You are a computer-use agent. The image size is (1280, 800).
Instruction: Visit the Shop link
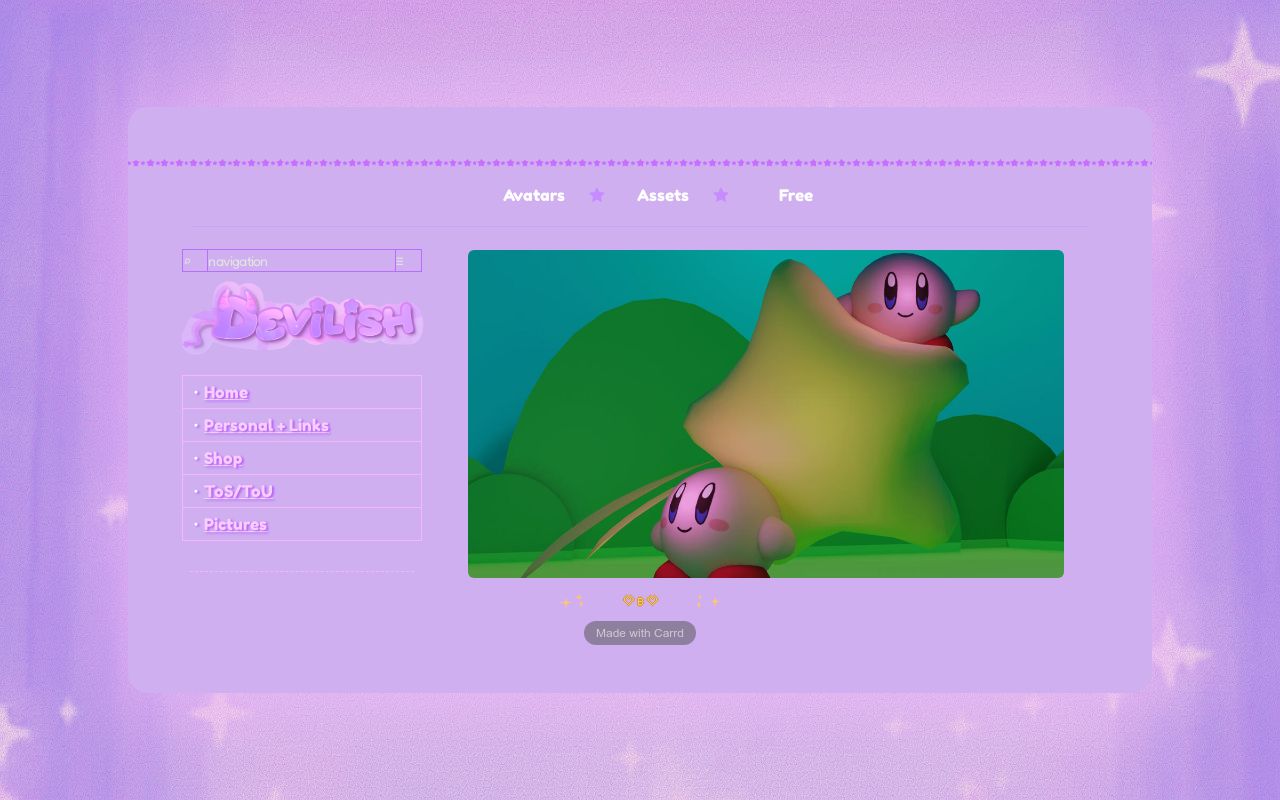[x=223, y=458]
